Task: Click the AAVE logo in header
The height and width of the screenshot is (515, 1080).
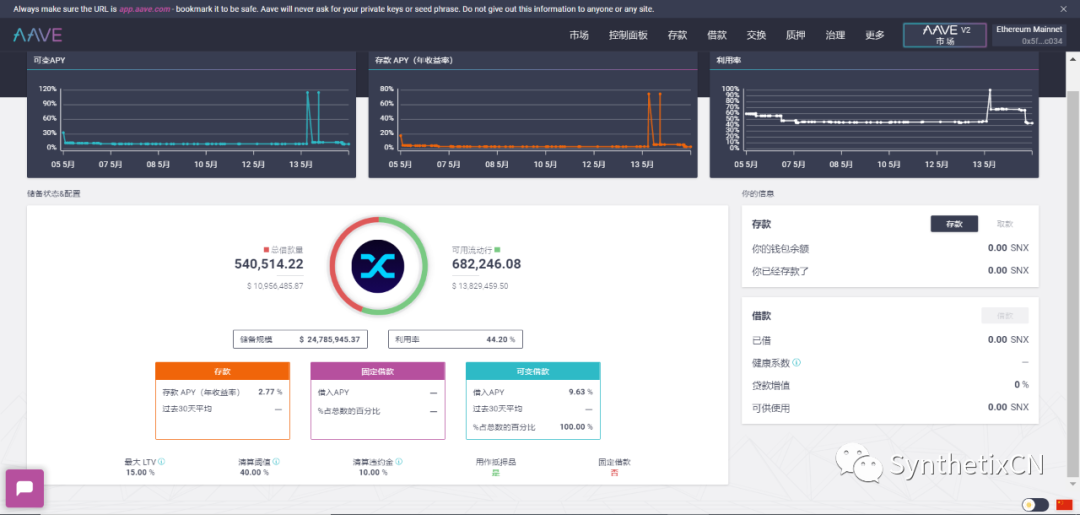Action: click(x=38, y=35)
